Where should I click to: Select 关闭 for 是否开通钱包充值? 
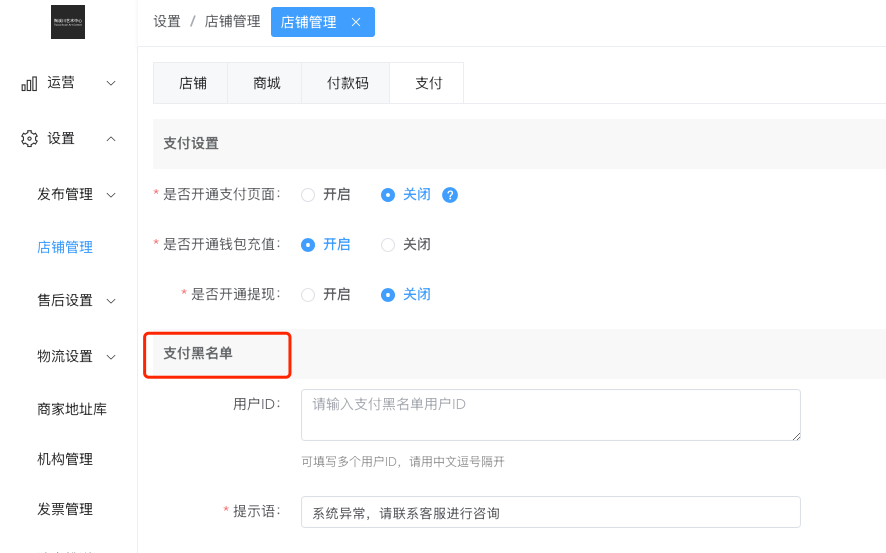tap(388, 245)
